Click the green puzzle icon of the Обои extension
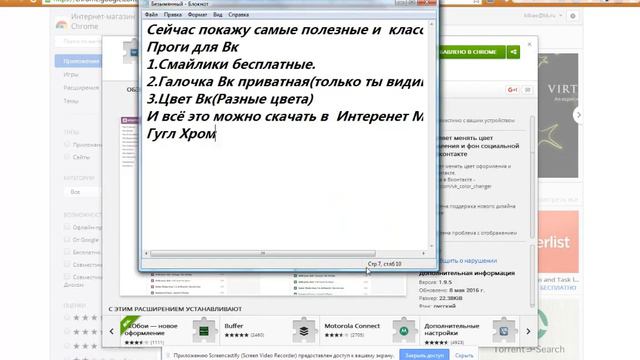Viewport: 640px width, 360px height. 204,331
